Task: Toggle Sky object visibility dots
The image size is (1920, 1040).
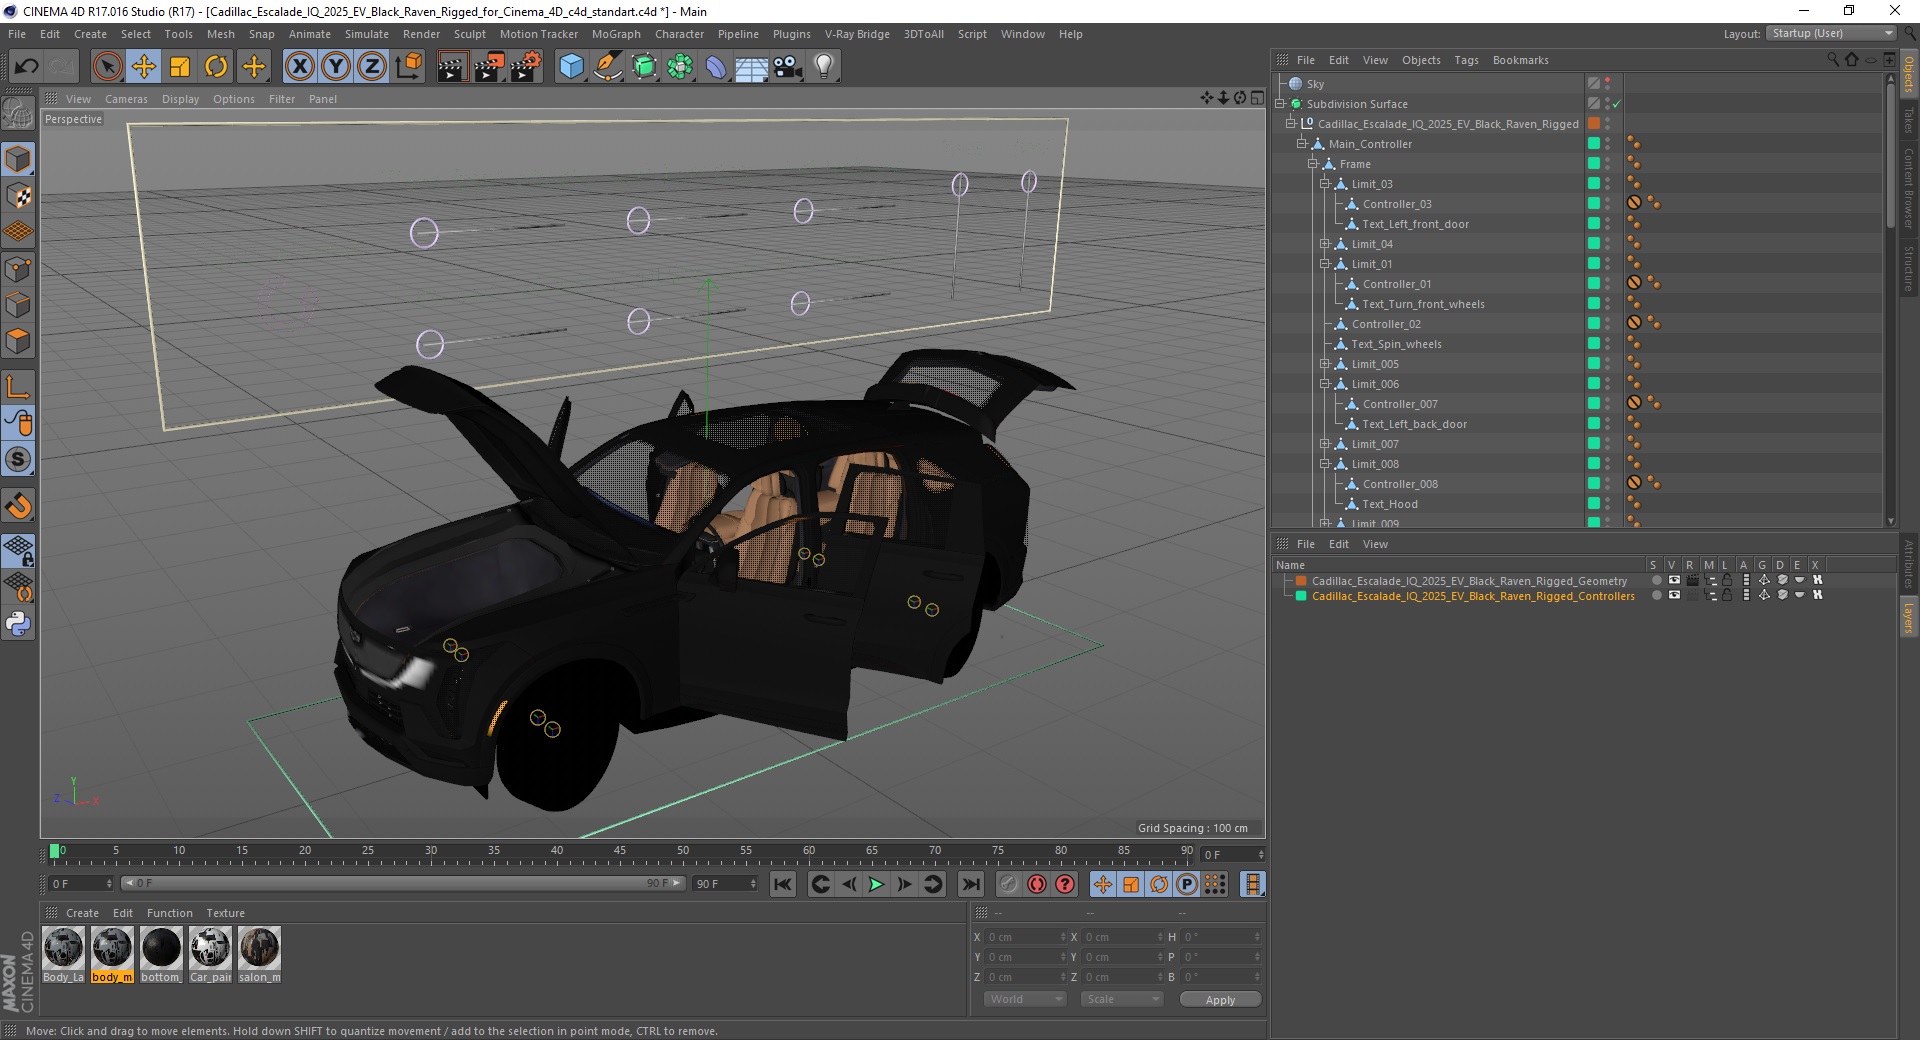Action: pos(1608,84)
